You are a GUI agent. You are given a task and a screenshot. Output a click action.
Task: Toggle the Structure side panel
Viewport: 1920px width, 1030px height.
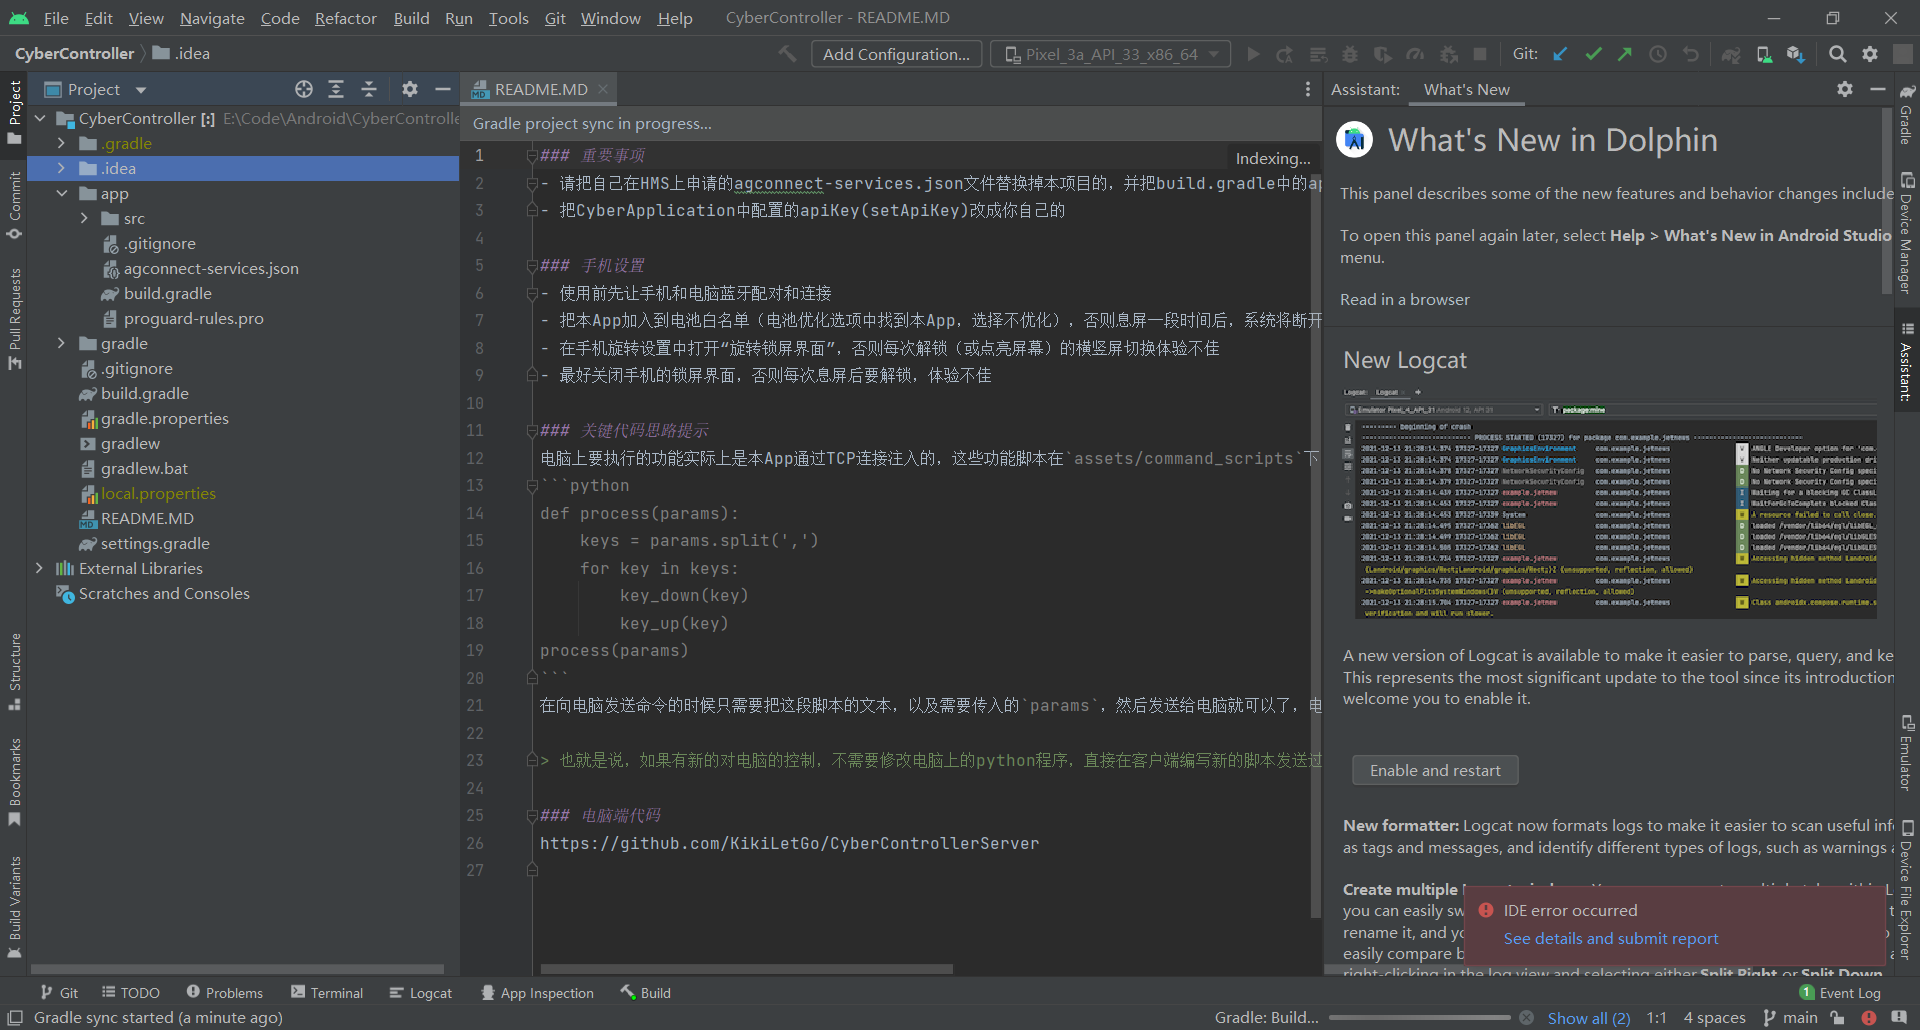[14, 671]
